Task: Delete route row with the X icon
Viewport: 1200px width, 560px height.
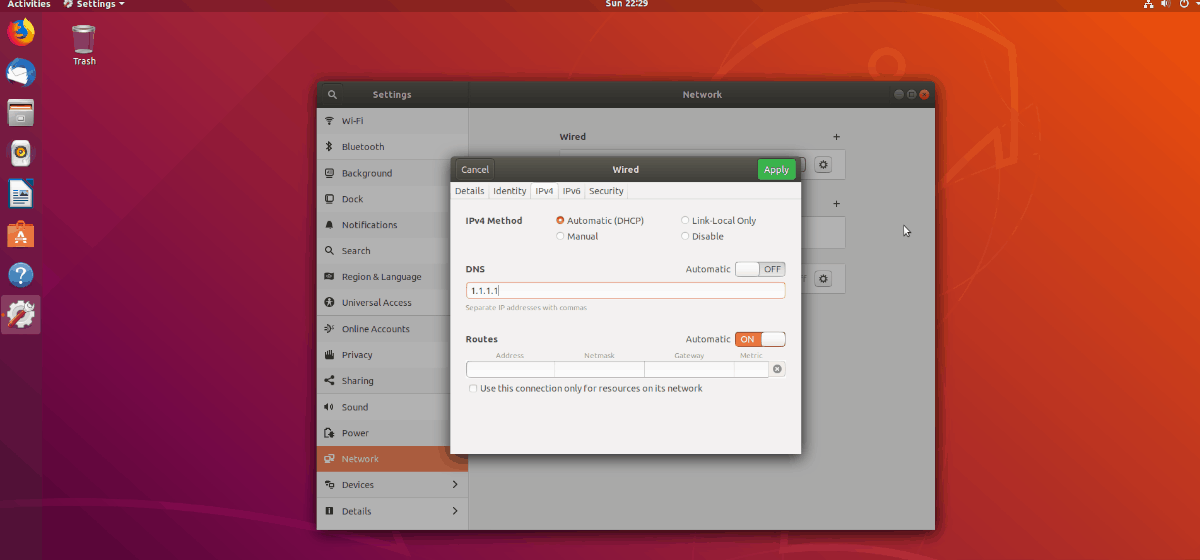Action: [x=778, y=369]
